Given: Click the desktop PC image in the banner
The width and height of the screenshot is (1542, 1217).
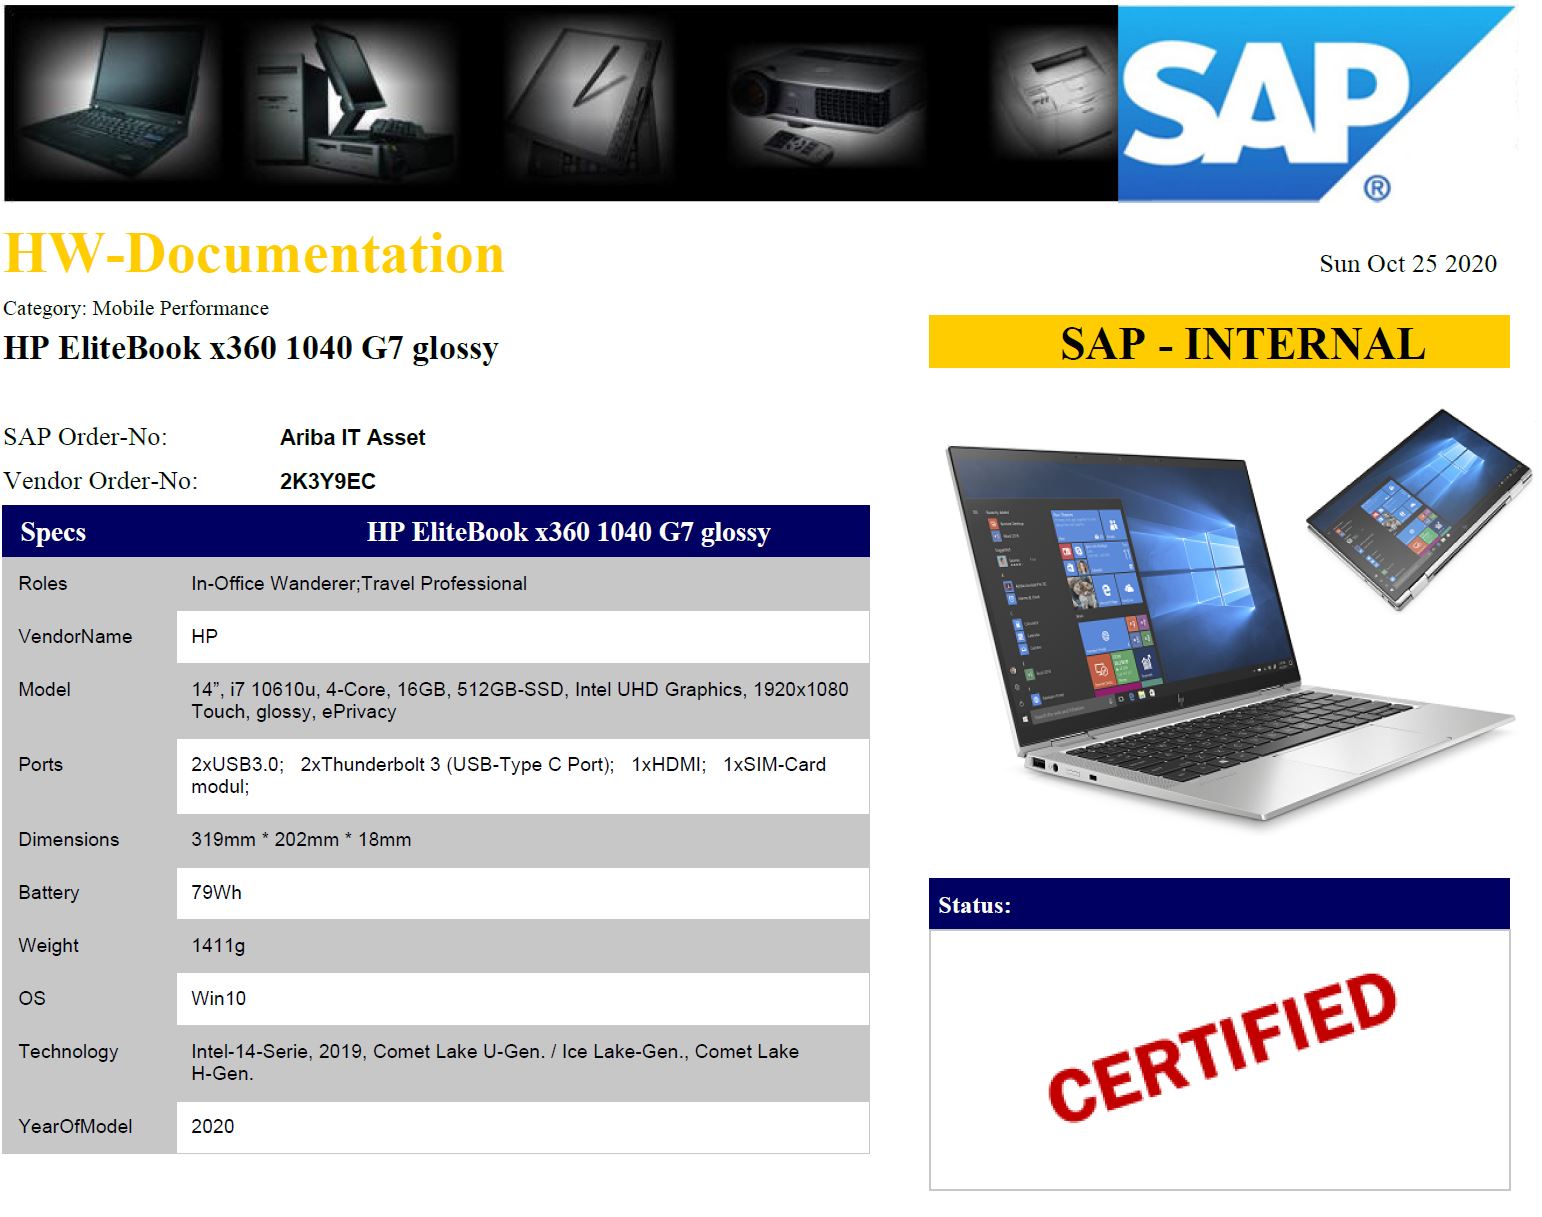Looking at the screenshot, I should 348,103.
